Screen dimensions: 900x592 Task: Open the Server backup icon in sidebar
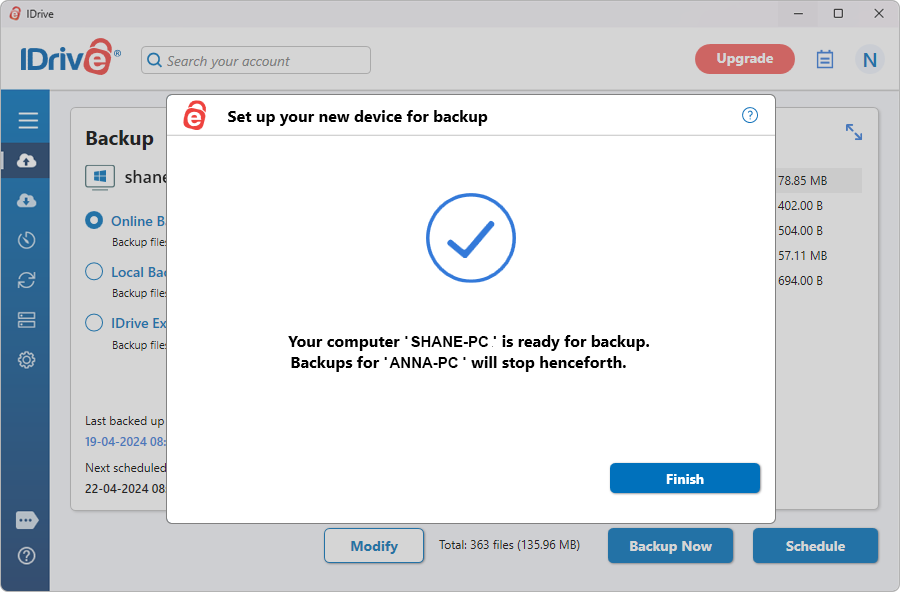(x=27, y=320)
